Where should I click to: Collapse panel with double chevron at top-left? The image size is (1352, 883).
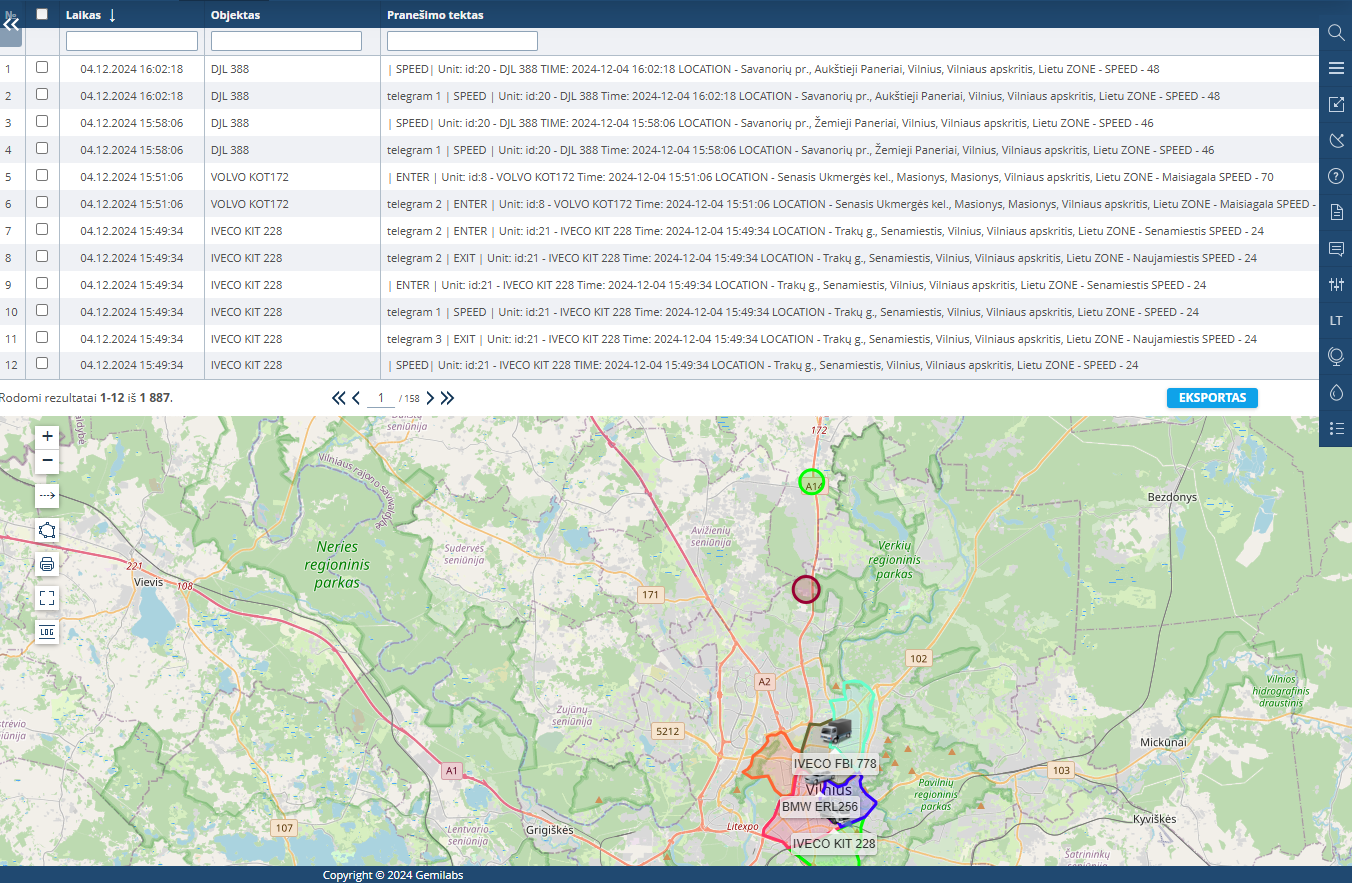11,25
